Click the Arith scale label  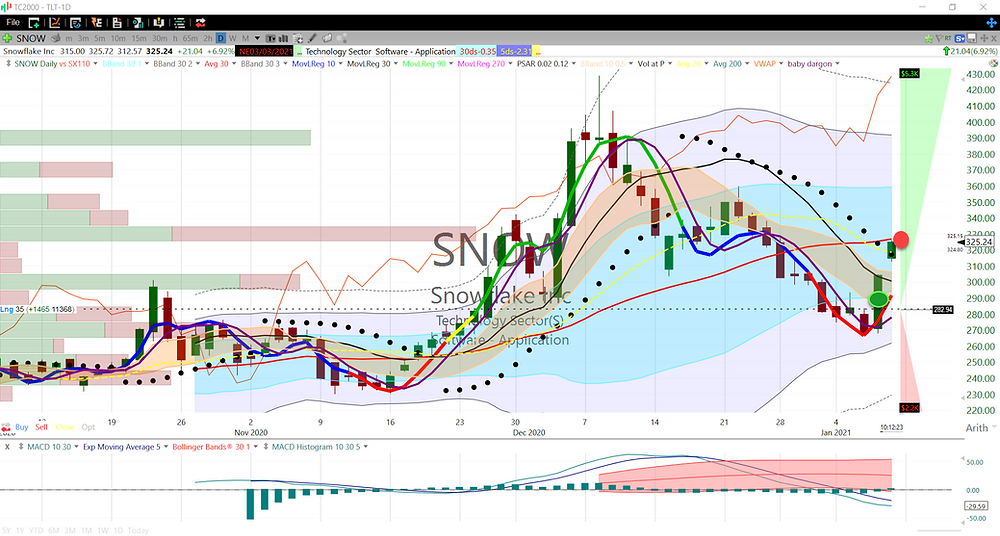click(976, 428)
